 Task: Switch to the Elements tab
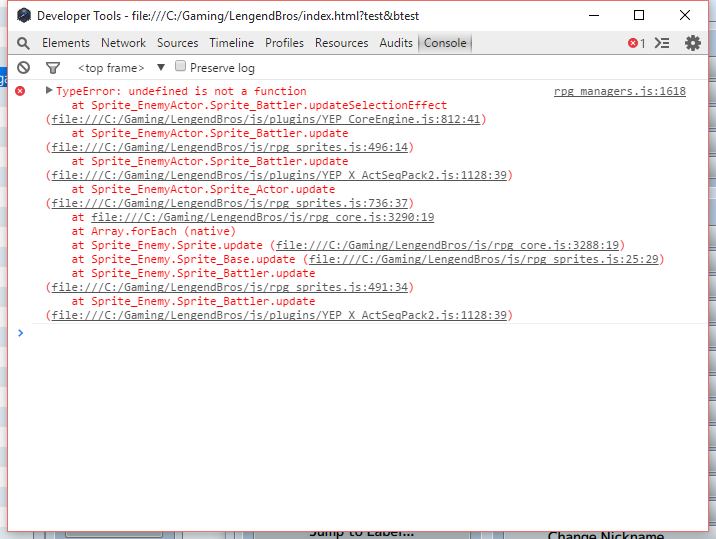point(66,43)
